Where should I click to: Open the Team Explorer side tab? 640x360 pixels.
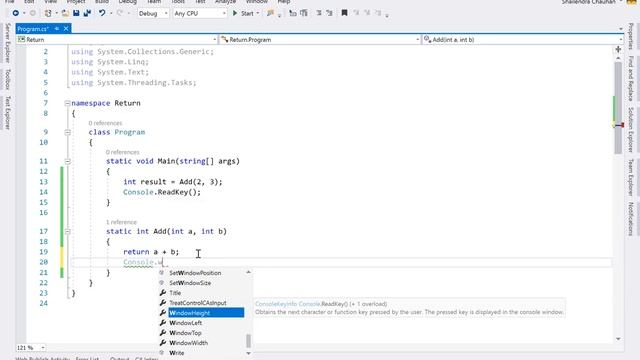(x=631, y=178)
